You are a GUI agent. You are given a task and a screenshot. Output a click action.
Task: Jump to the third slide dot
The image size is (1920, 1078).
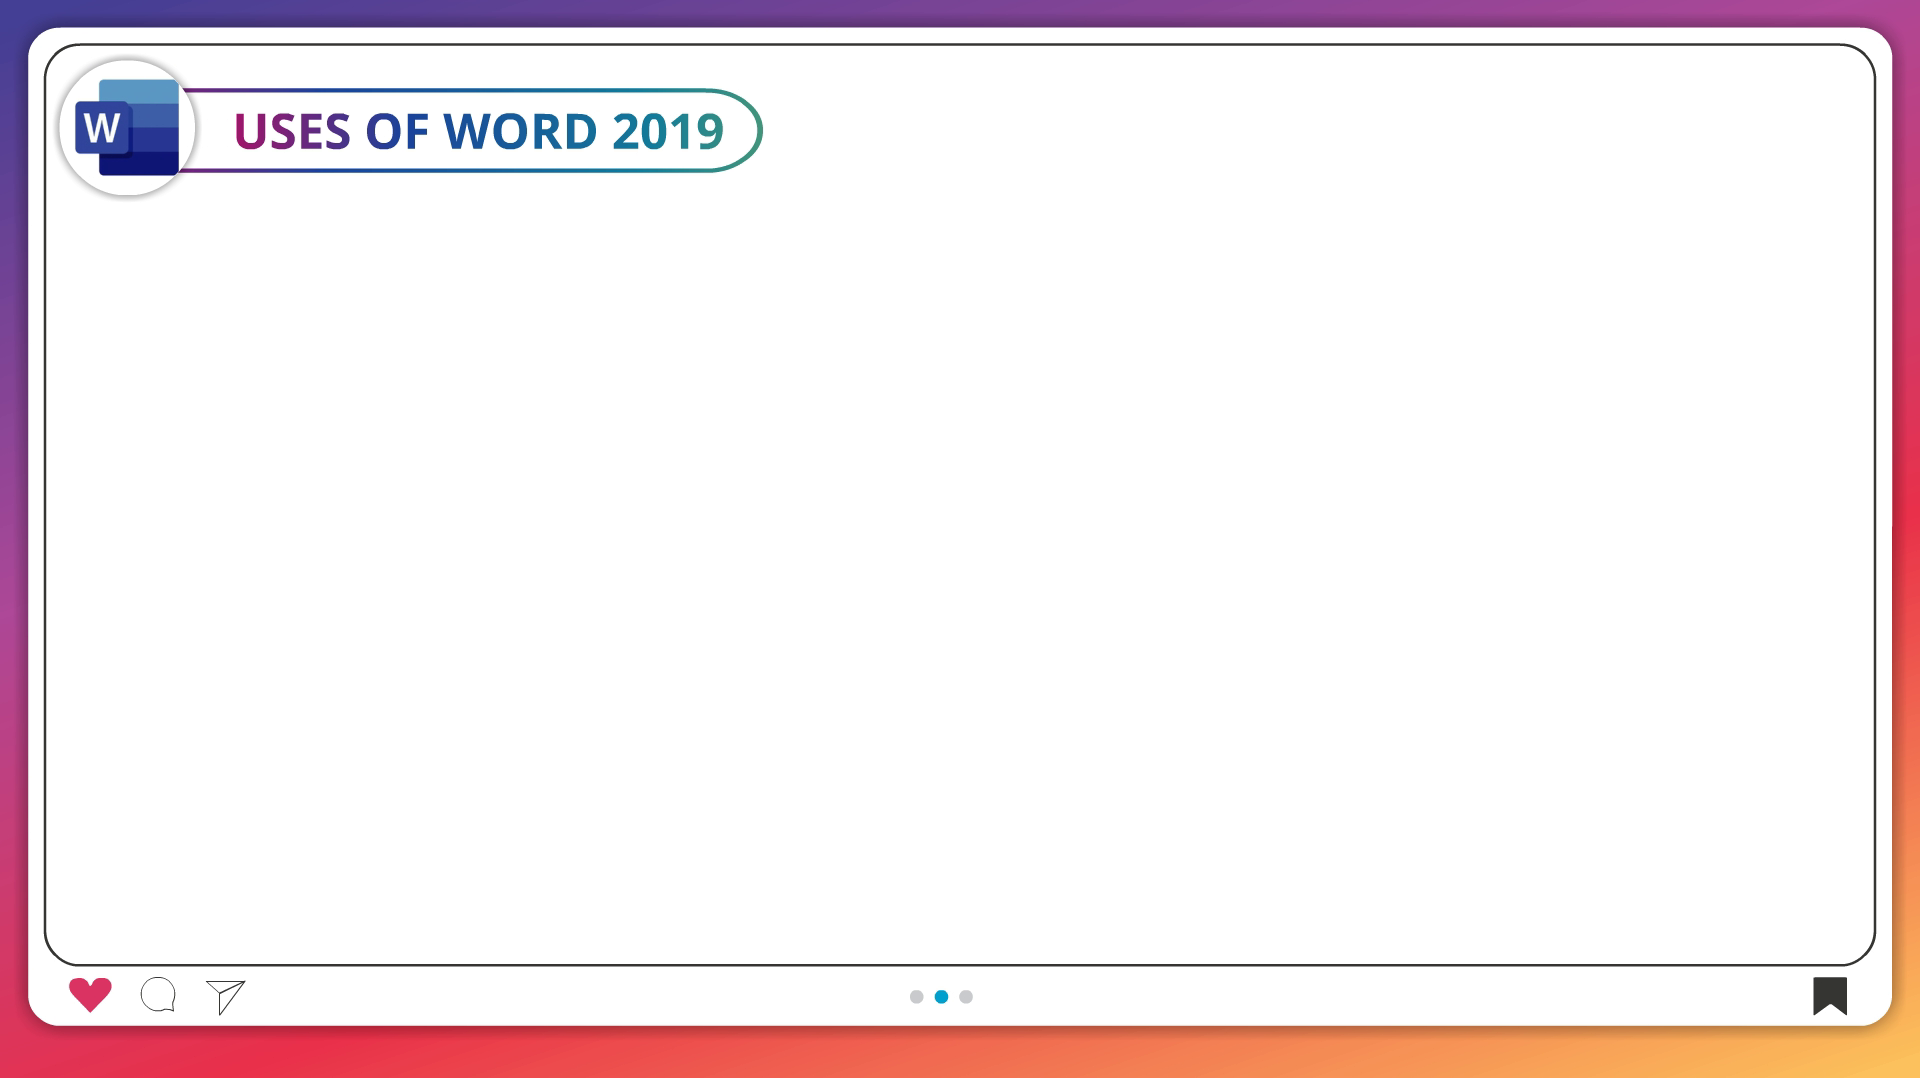[x=966, y=997]
